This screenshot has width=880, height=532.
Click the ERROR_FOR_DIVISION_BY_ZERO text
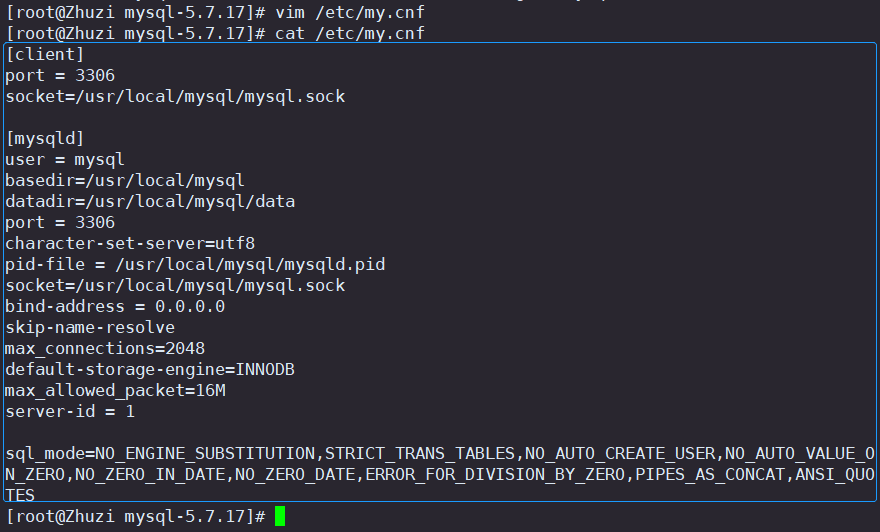(x=495, y=475)
